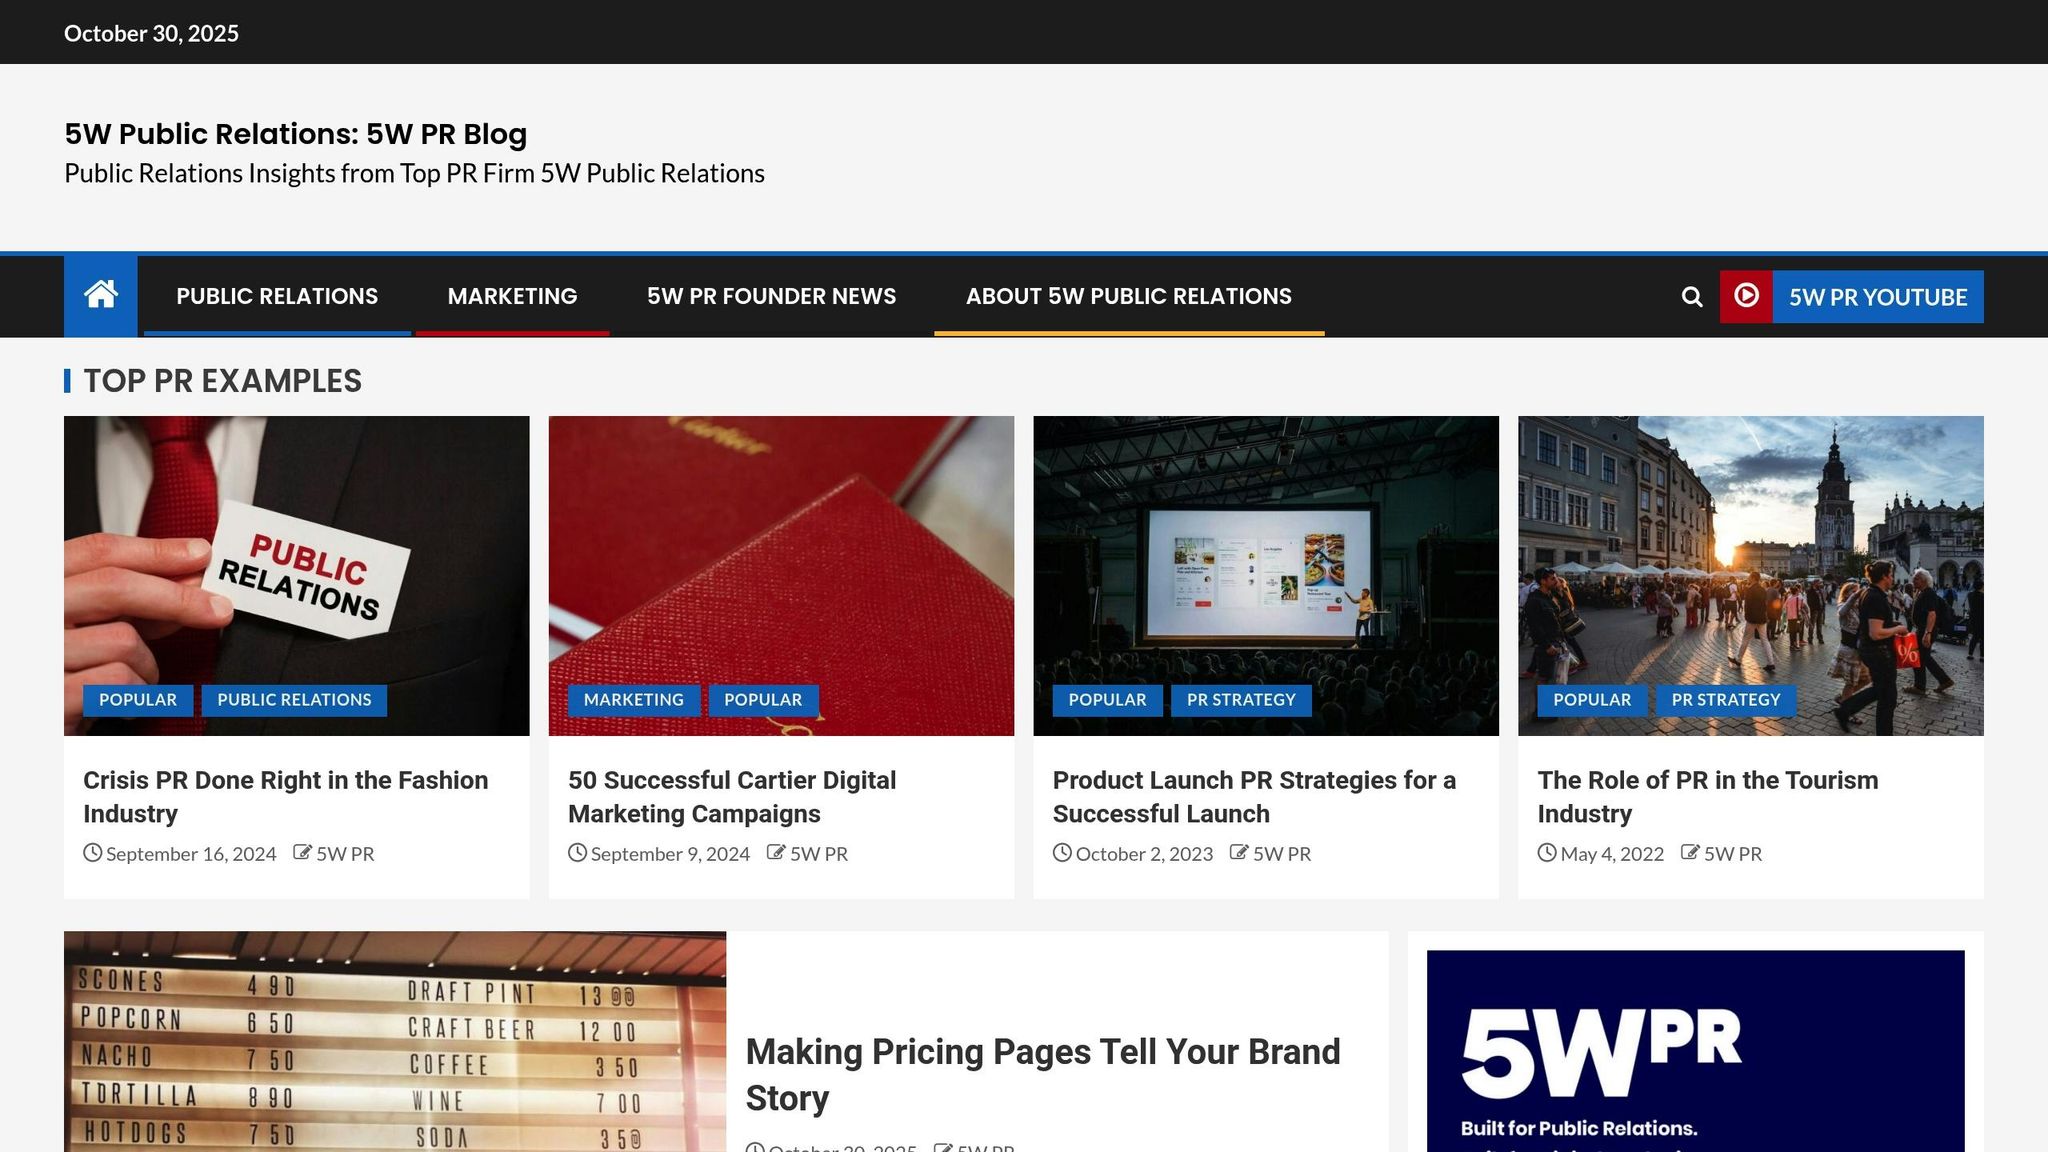2048x1152 pixels.
Task: Click edit icon beside 5W PR under Tourism post
Action: (1690, 853)
